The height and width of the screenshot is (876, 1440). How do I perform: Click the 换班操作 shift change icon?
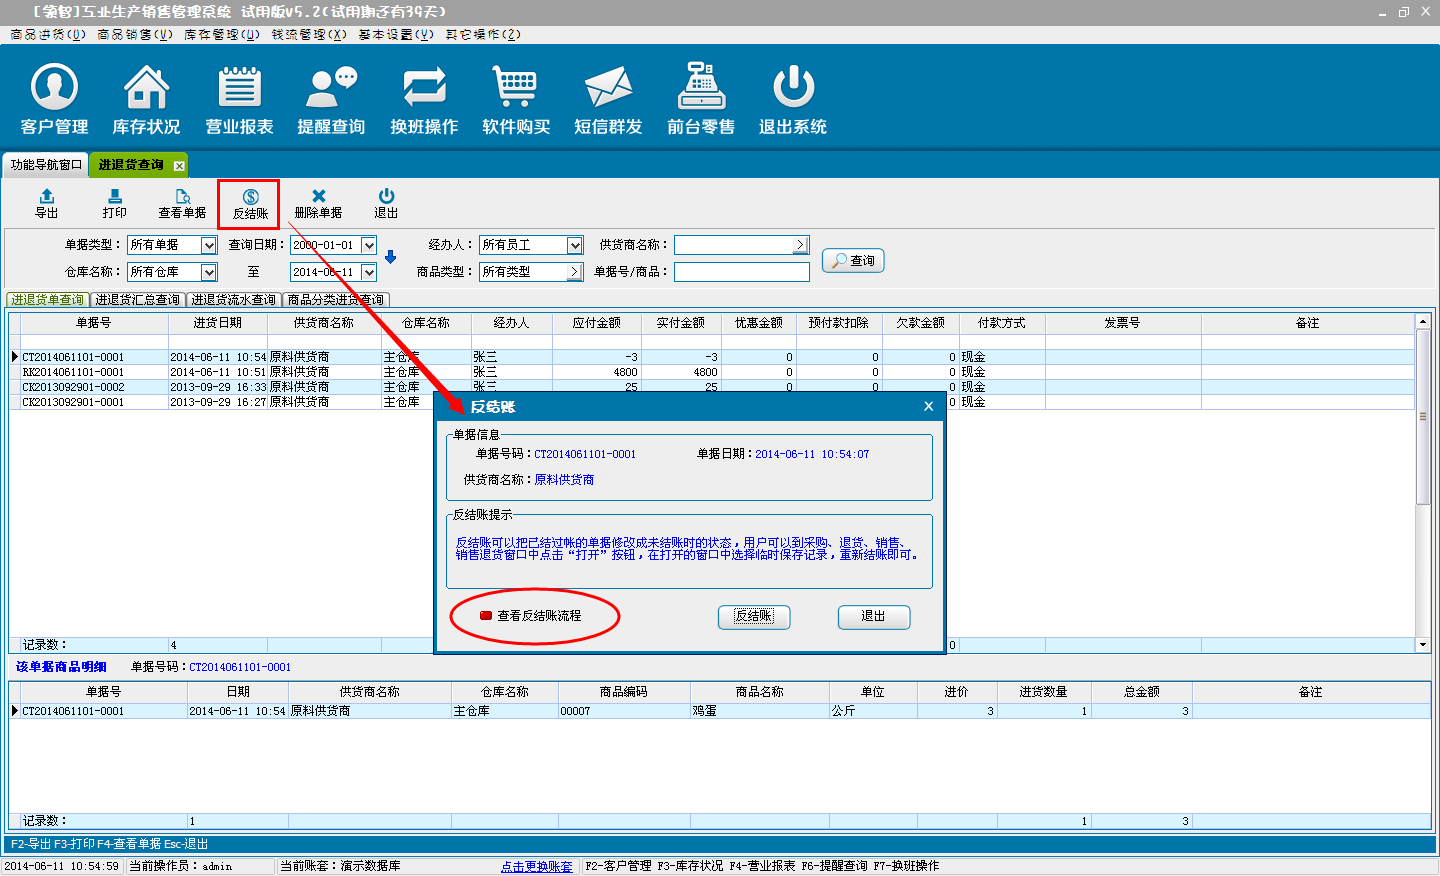424,98
